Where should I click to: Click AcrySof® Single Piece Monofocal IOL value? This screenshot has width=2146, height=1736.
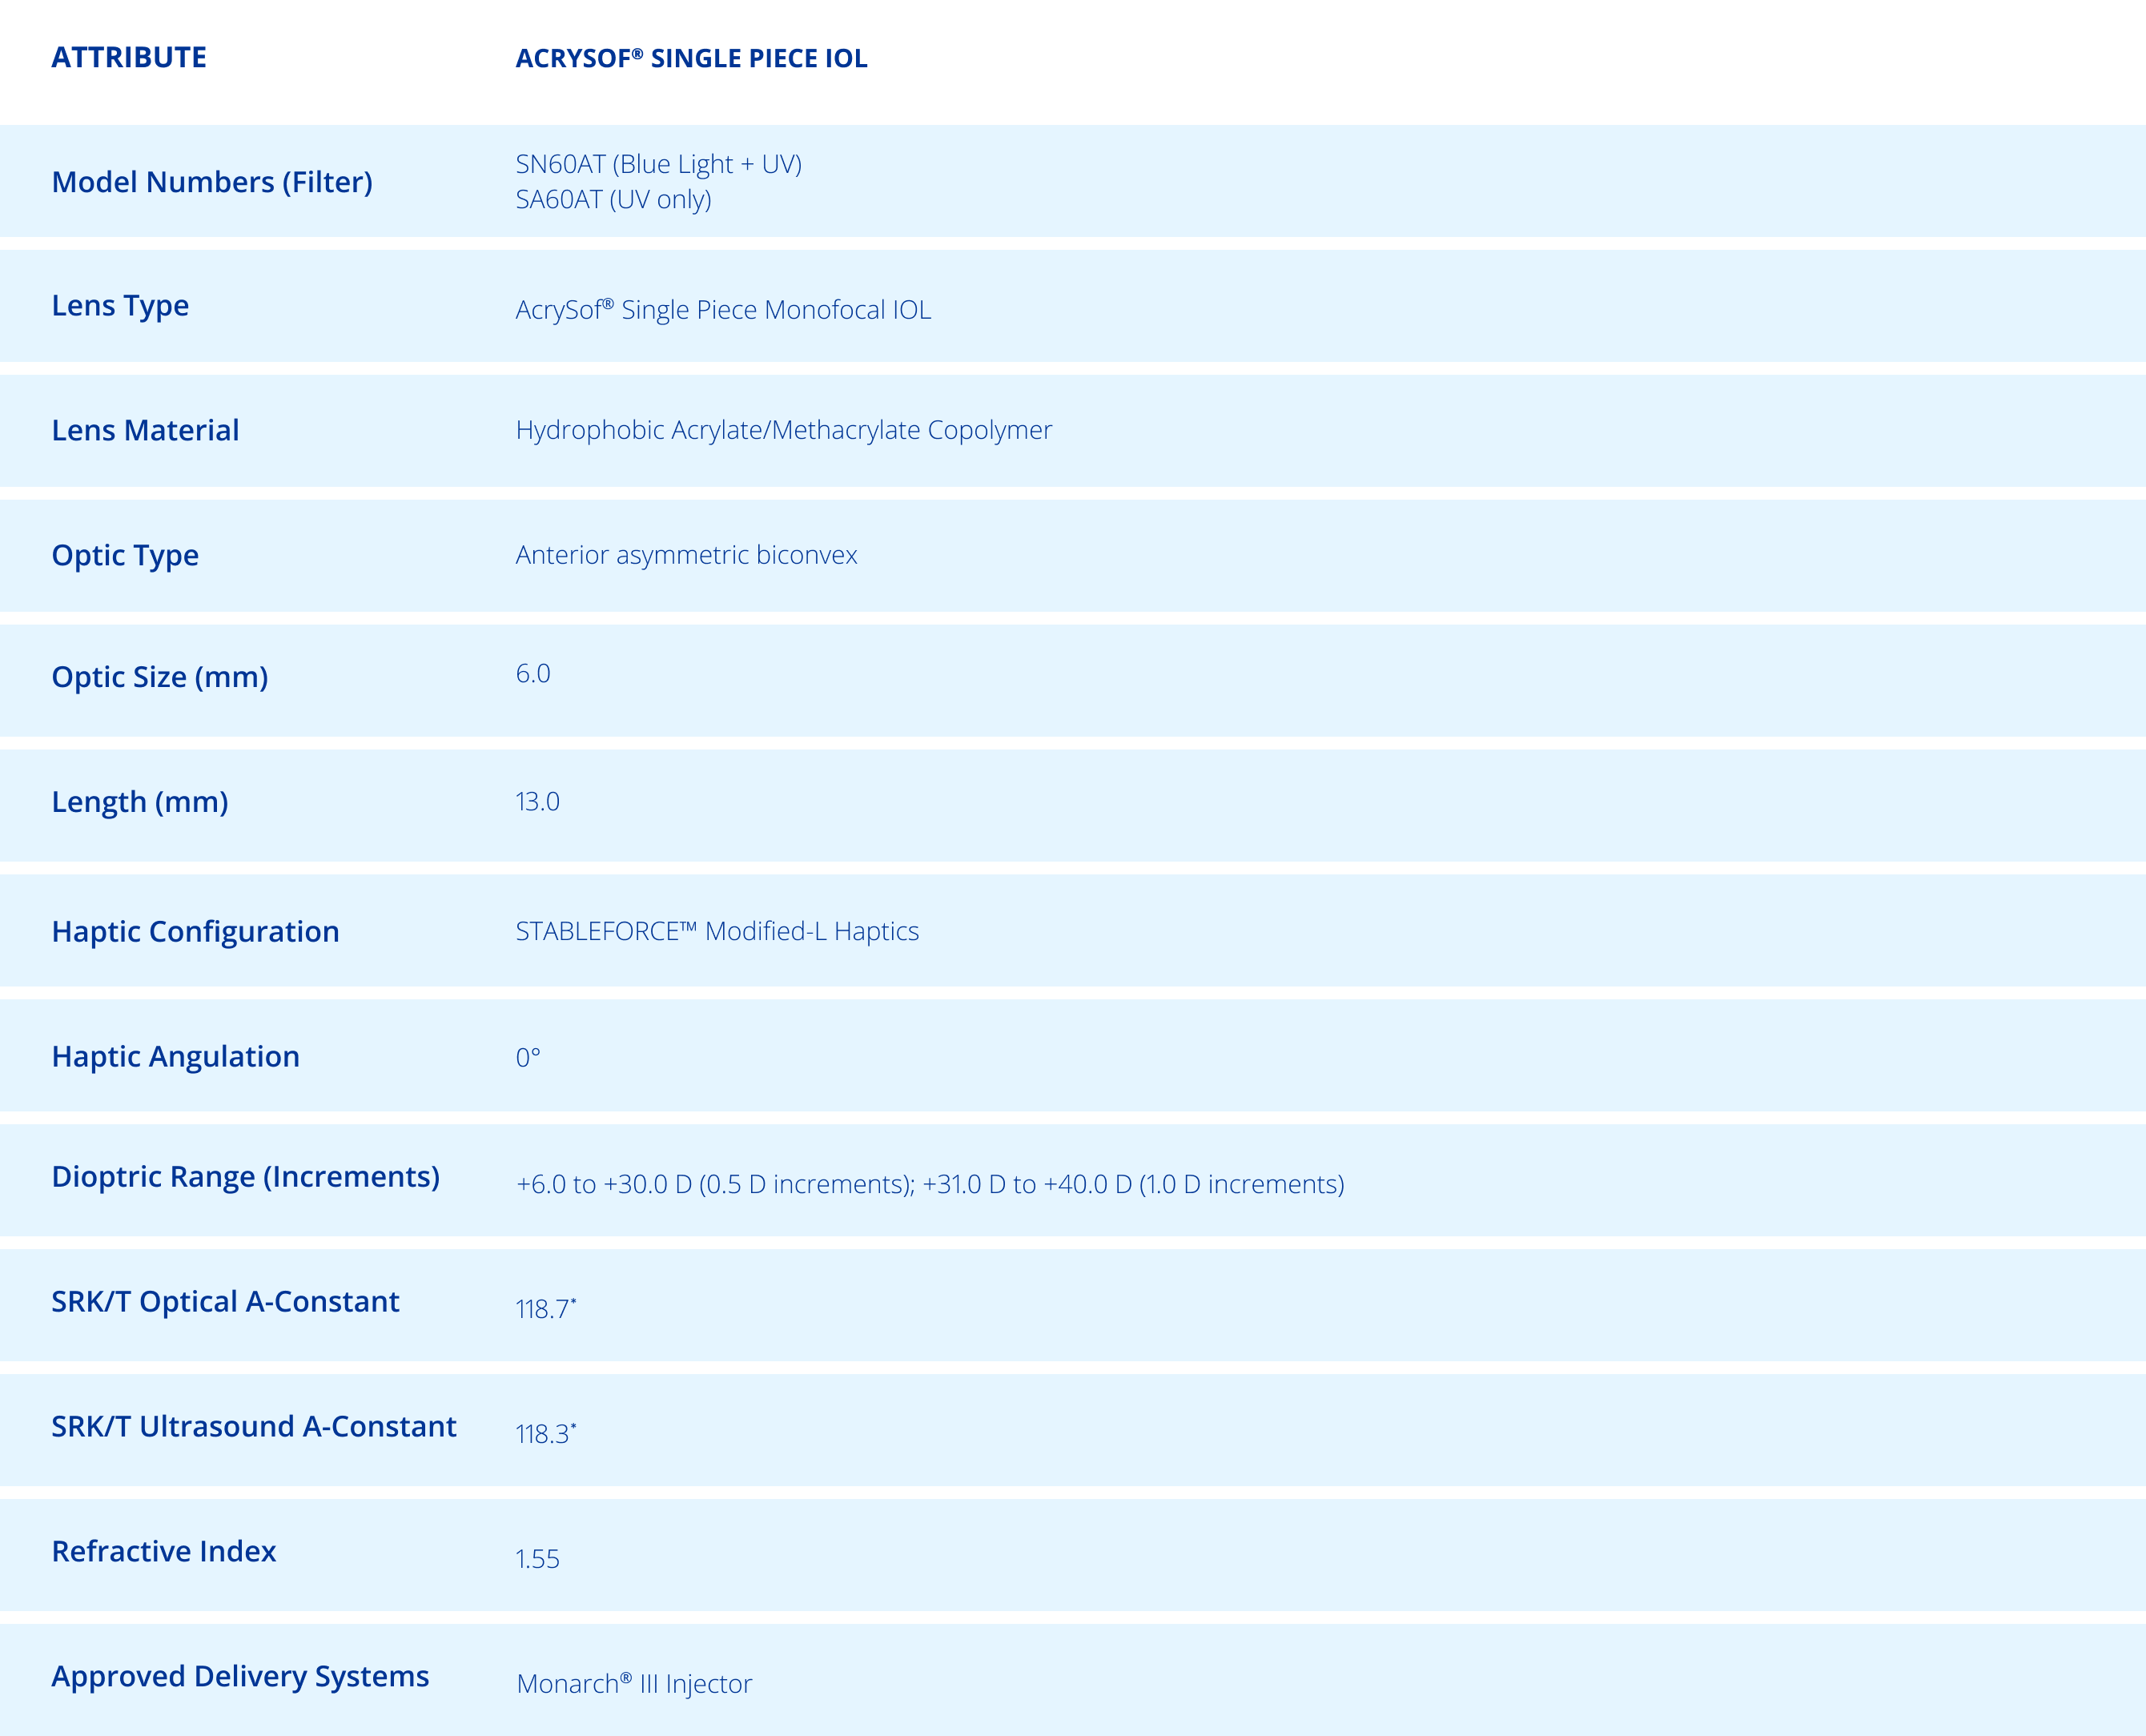click(723, 309)
